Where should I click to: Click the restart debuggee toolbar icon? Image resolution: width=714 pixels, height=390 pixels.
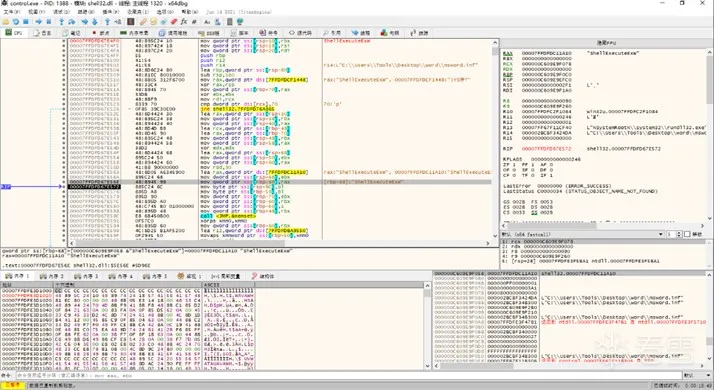tap(16, 21)
